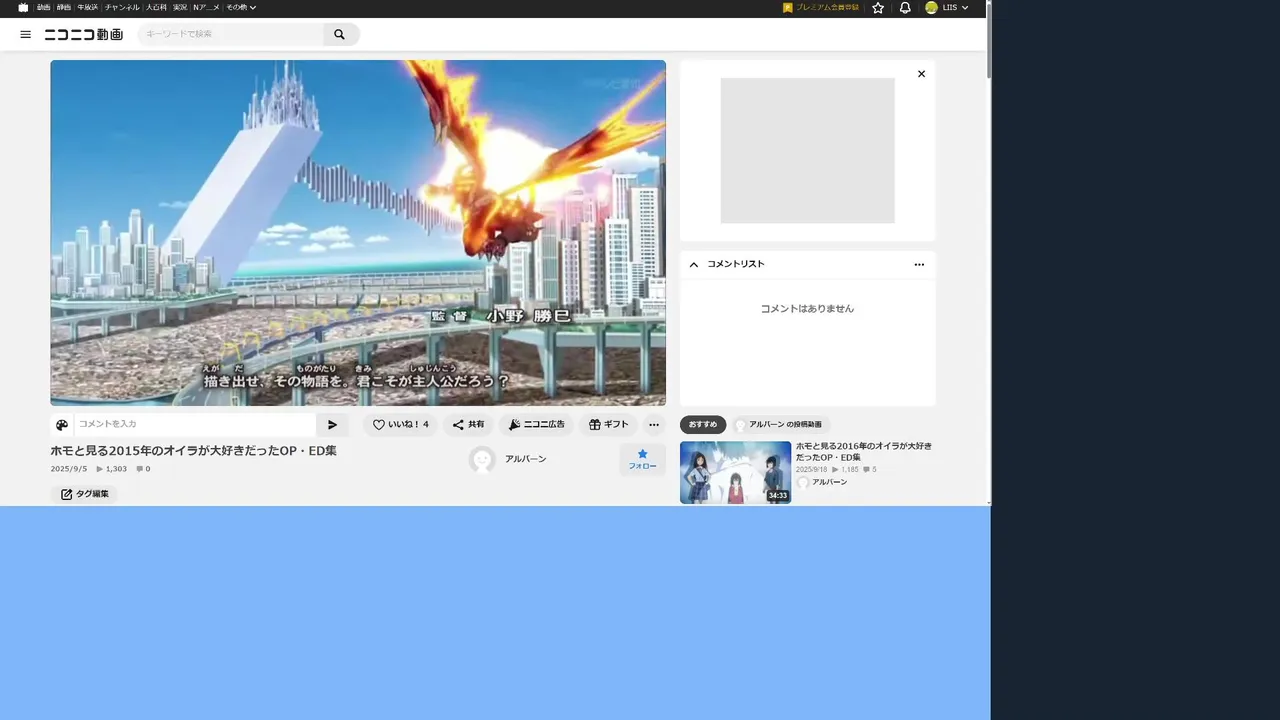
Task: Open the more options dots below video
Action: (654, 425)
